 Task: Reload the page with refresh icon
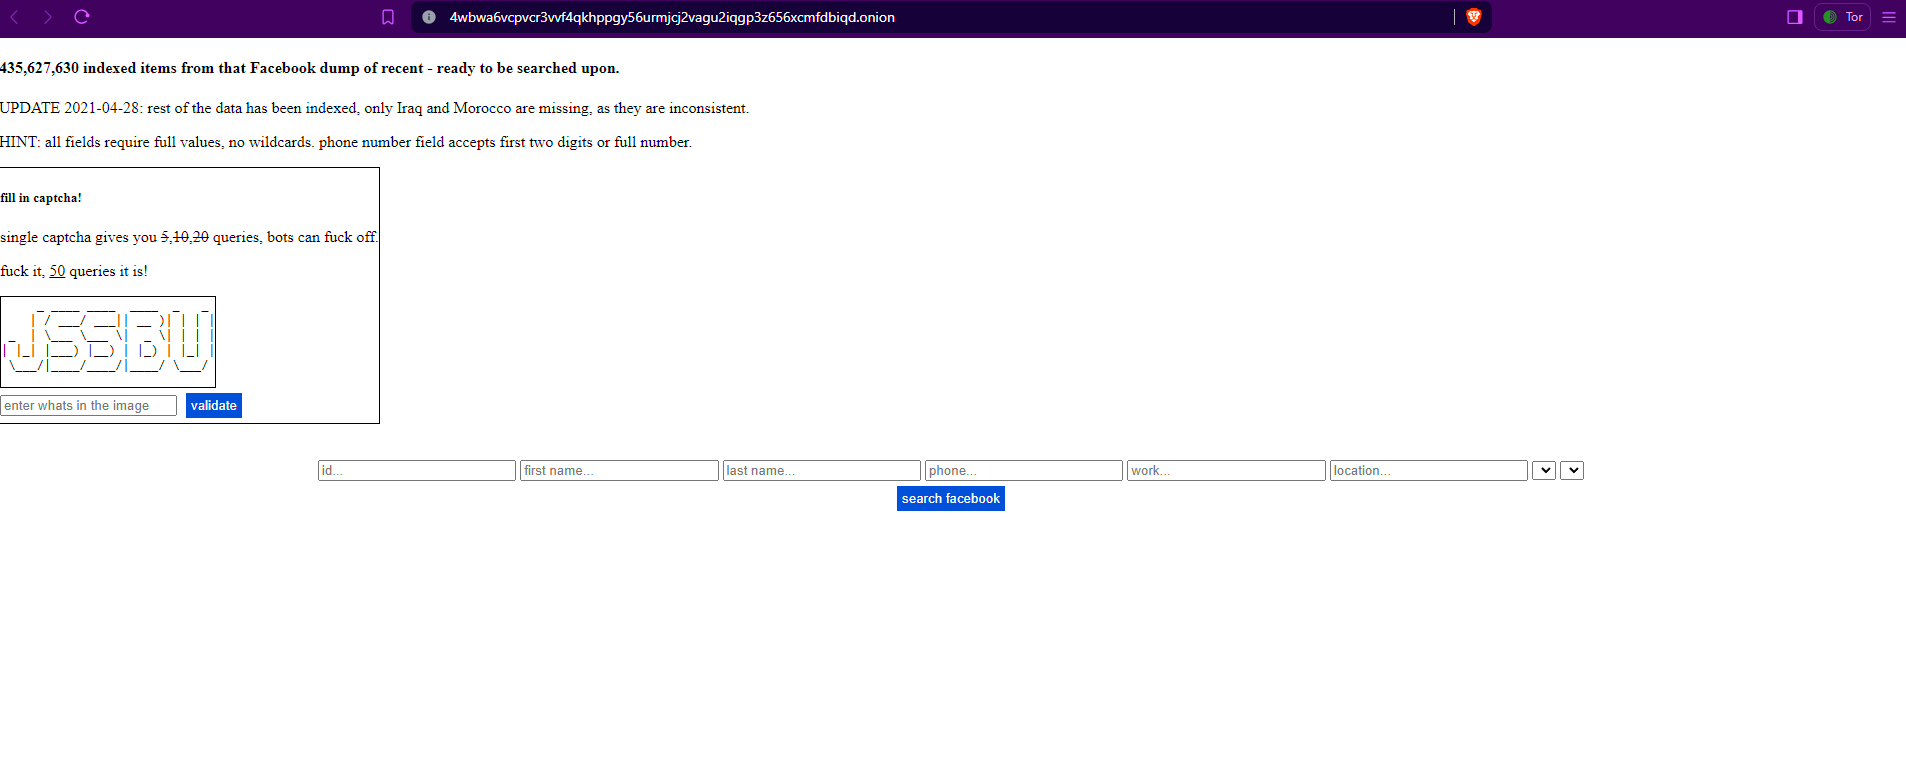point(82,17)
